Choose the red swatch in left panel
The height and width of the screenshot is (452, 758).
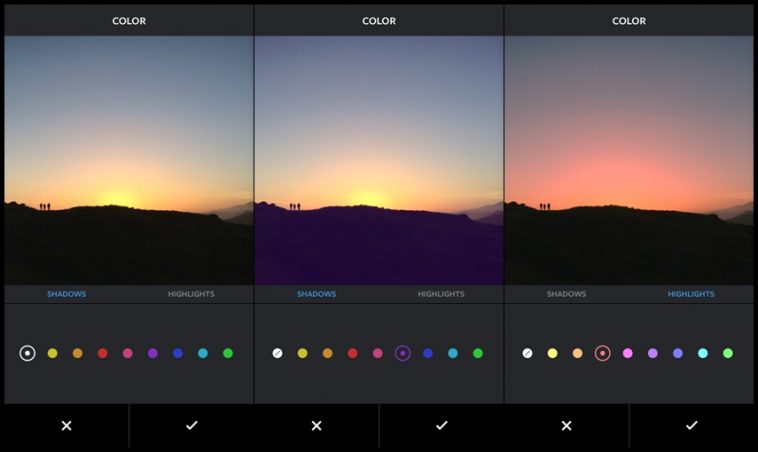click(x=102, y=353)
